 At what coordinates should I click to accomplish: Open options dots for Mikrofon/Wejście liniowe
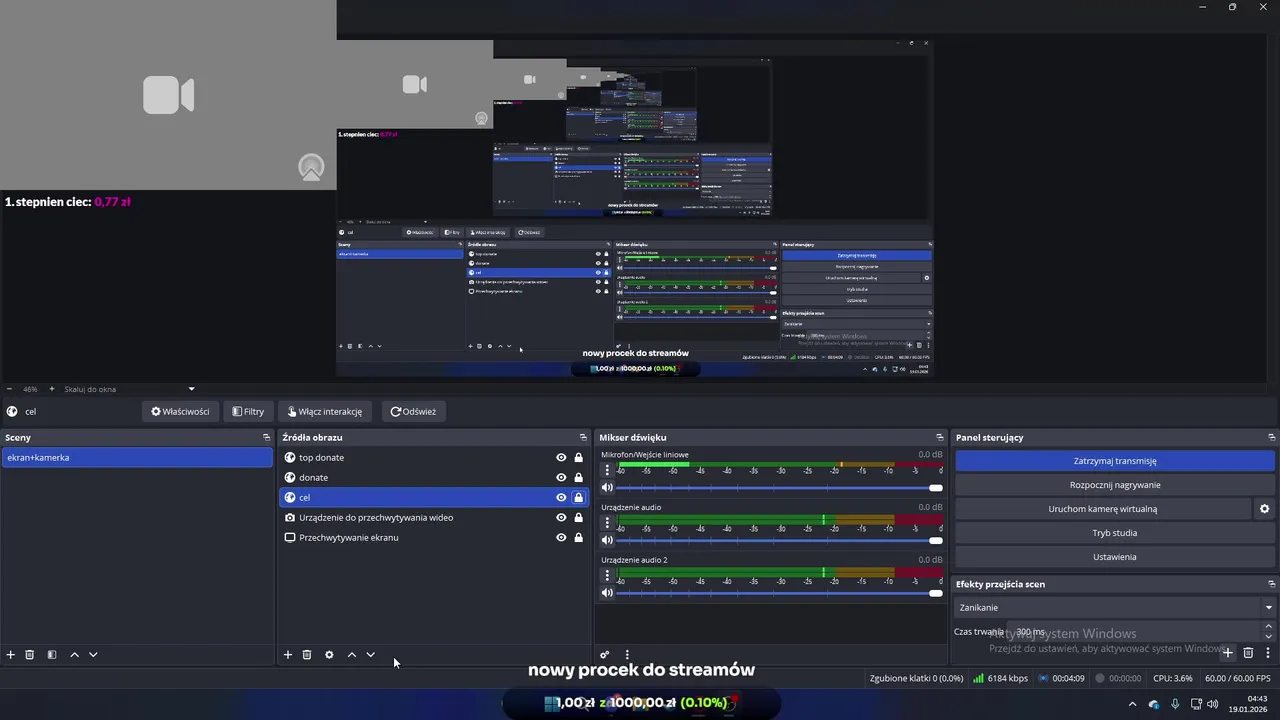(607, 469)
